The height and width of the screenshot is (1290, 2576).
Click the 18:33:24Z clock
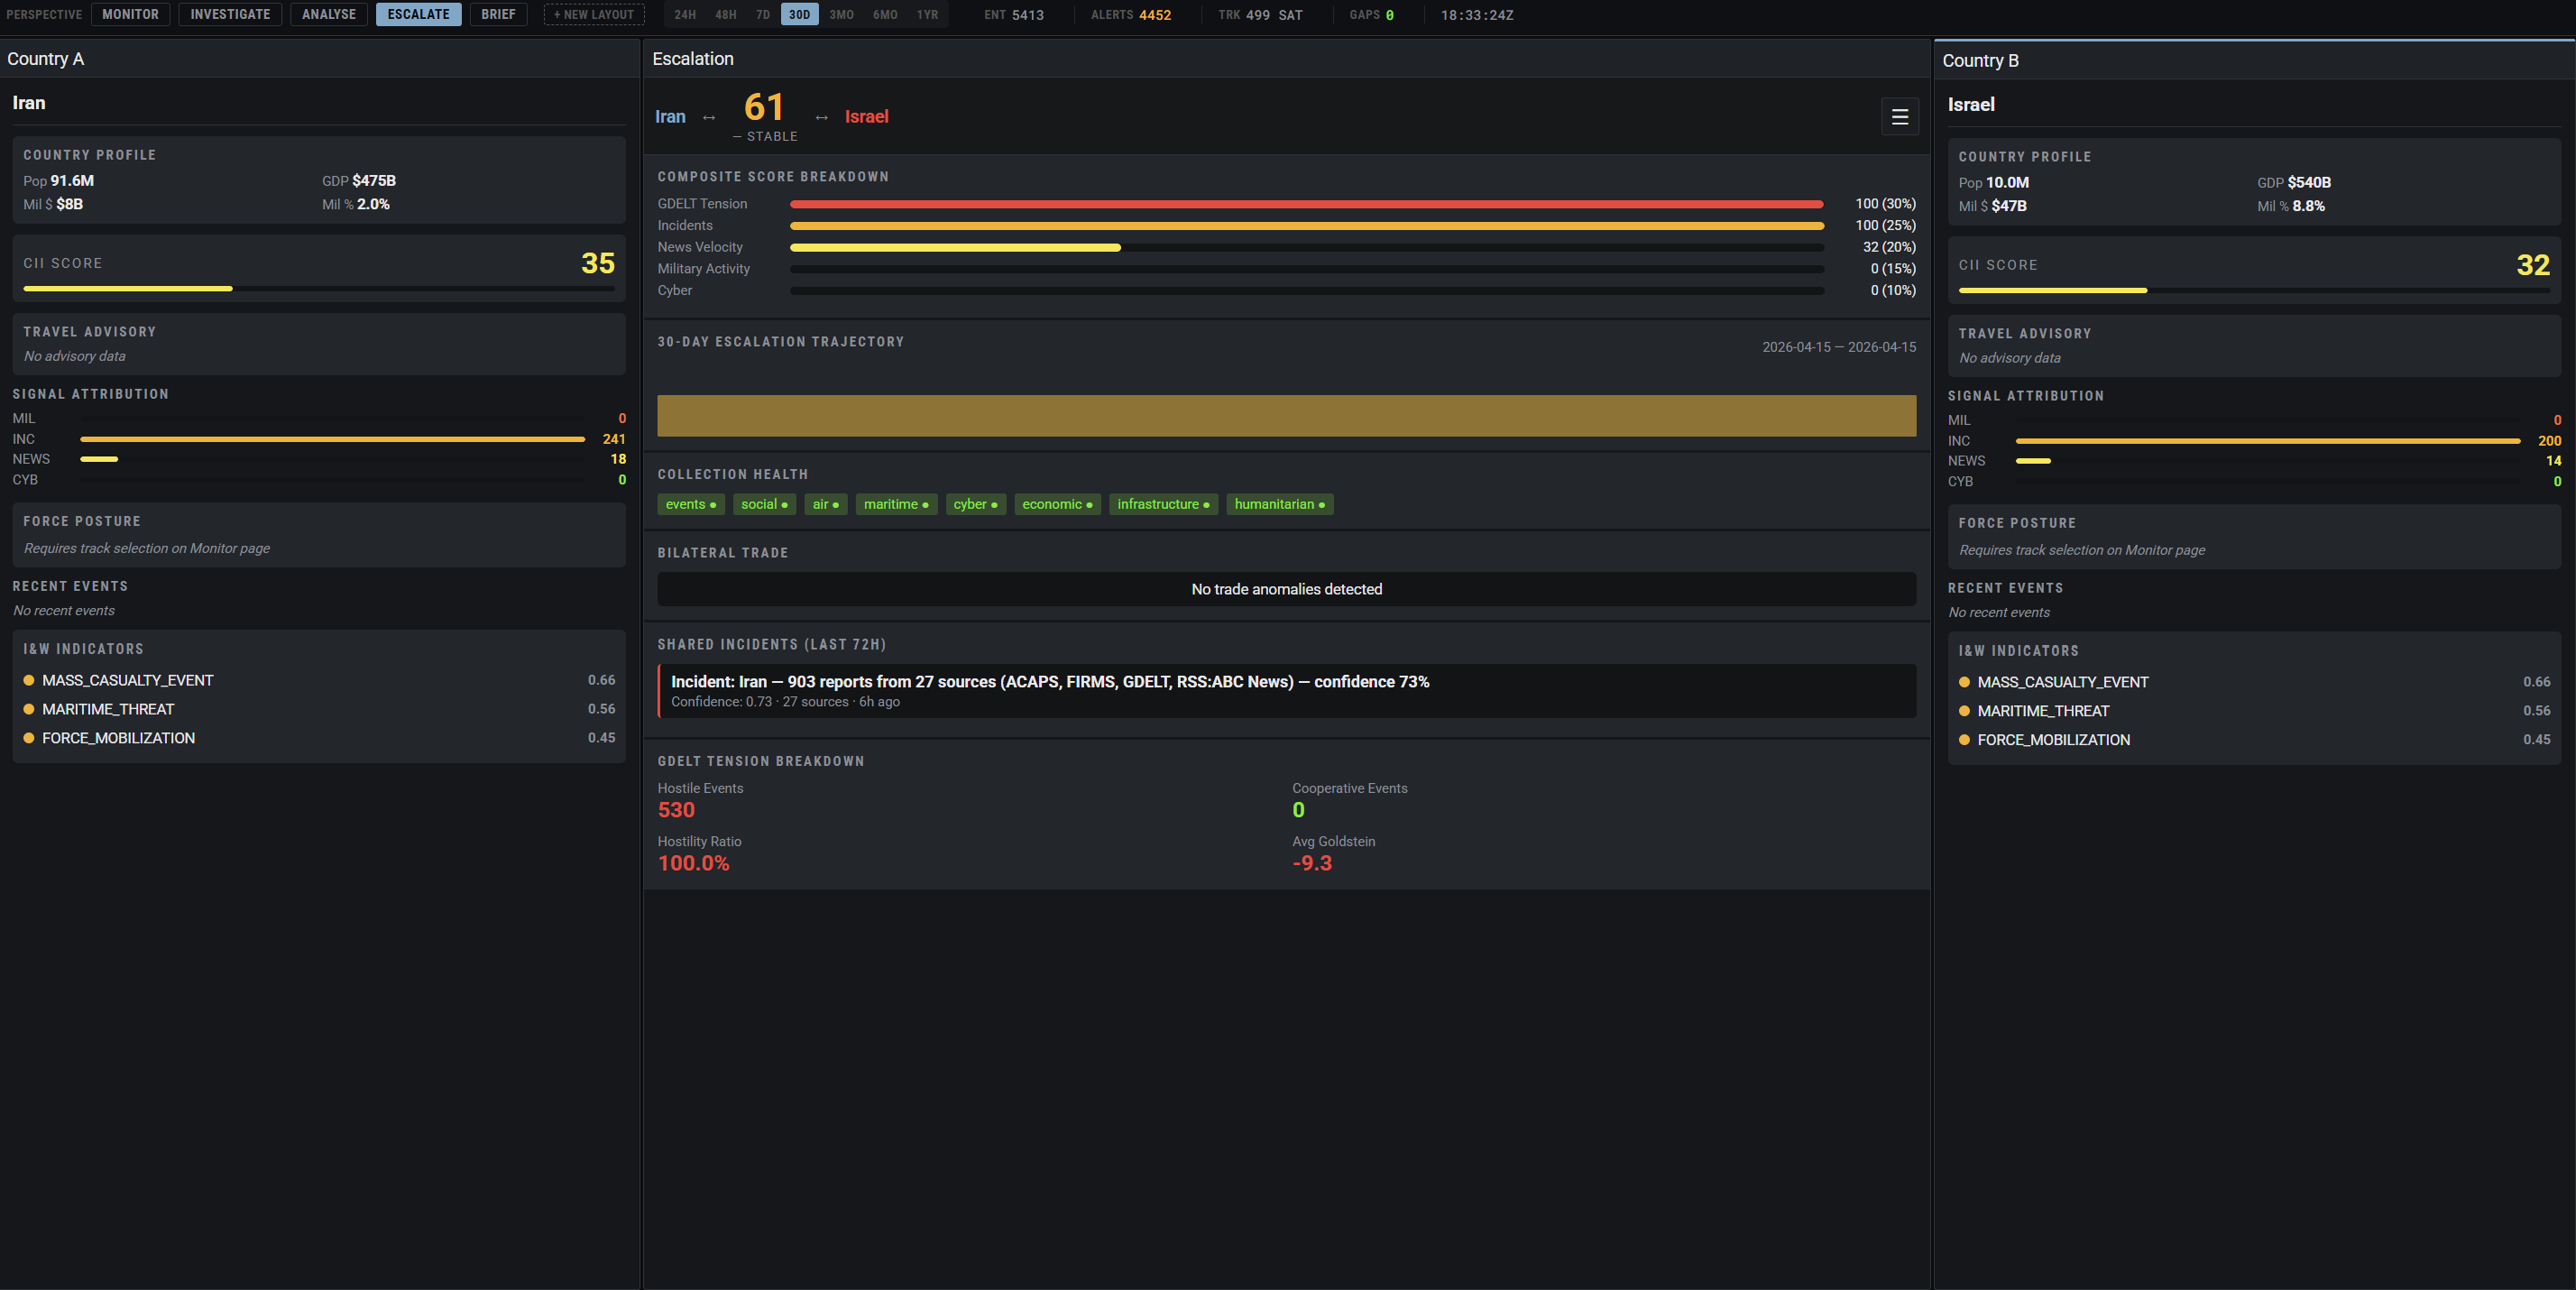[x=1477, y=15]
